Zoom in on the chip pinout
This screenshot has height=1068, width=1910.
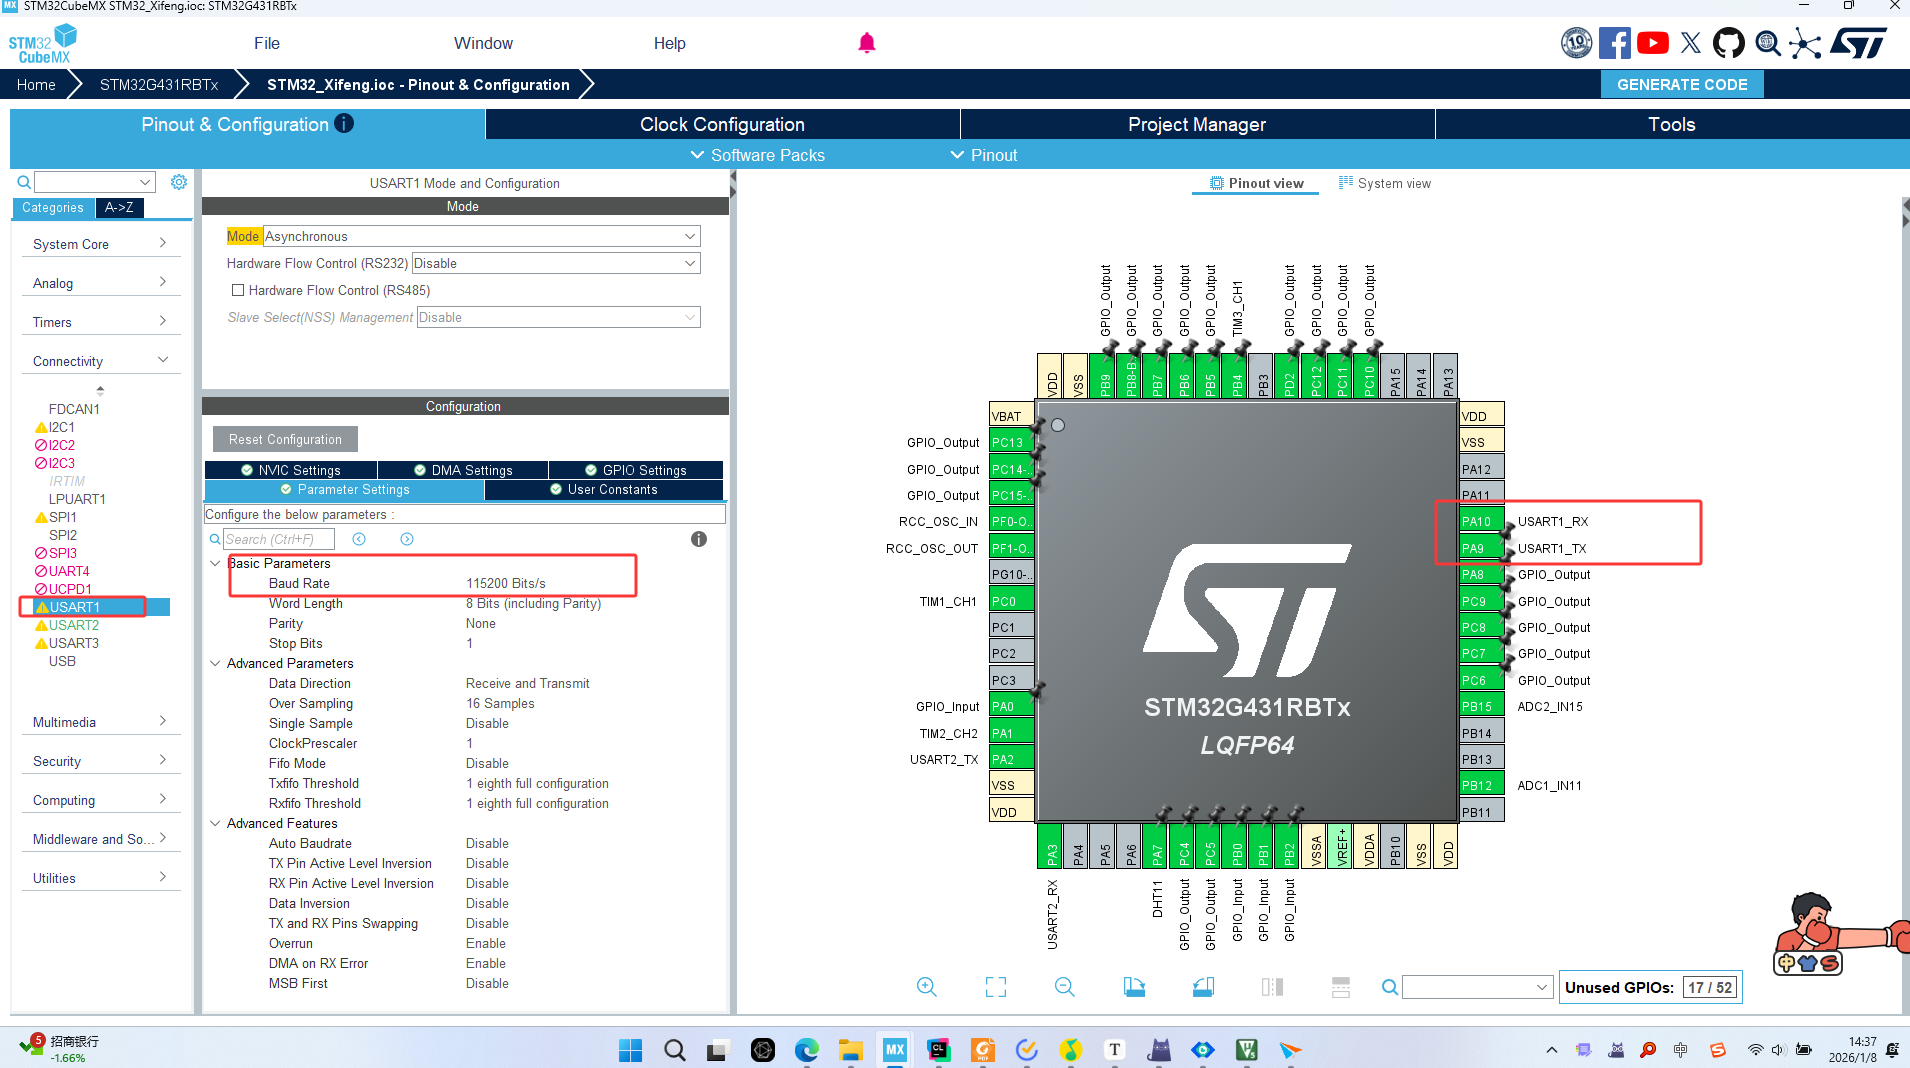[x=927, y=987]
